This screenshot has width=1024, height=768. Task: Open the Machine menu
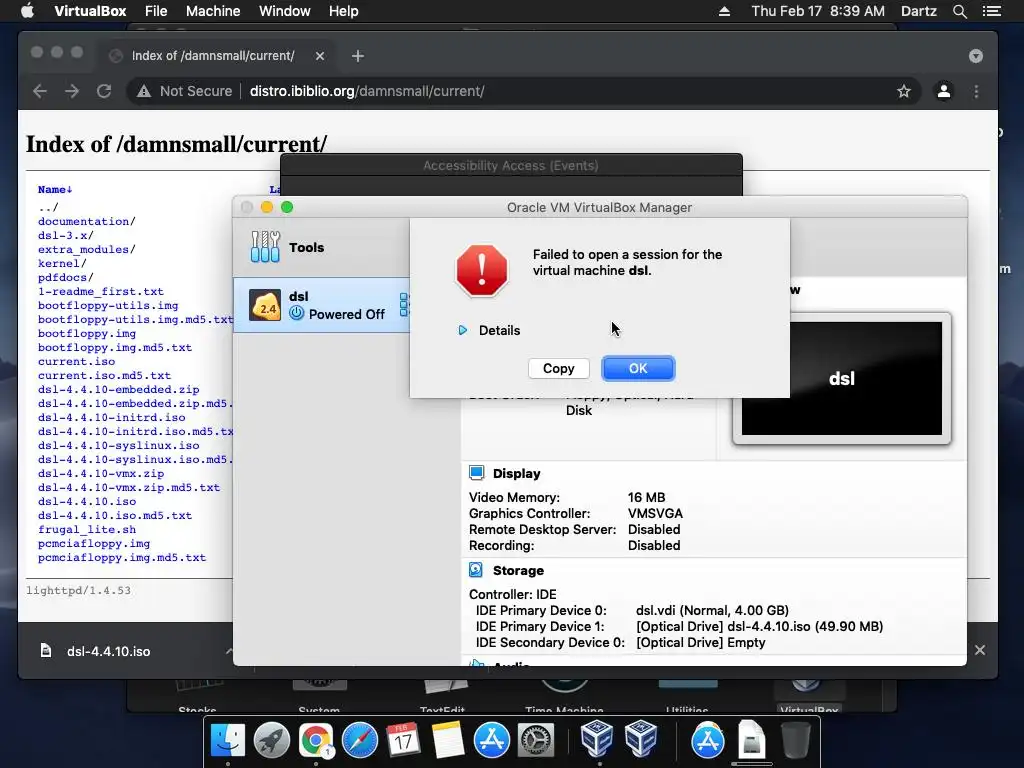pyautogui.click(x=213, y=11)
